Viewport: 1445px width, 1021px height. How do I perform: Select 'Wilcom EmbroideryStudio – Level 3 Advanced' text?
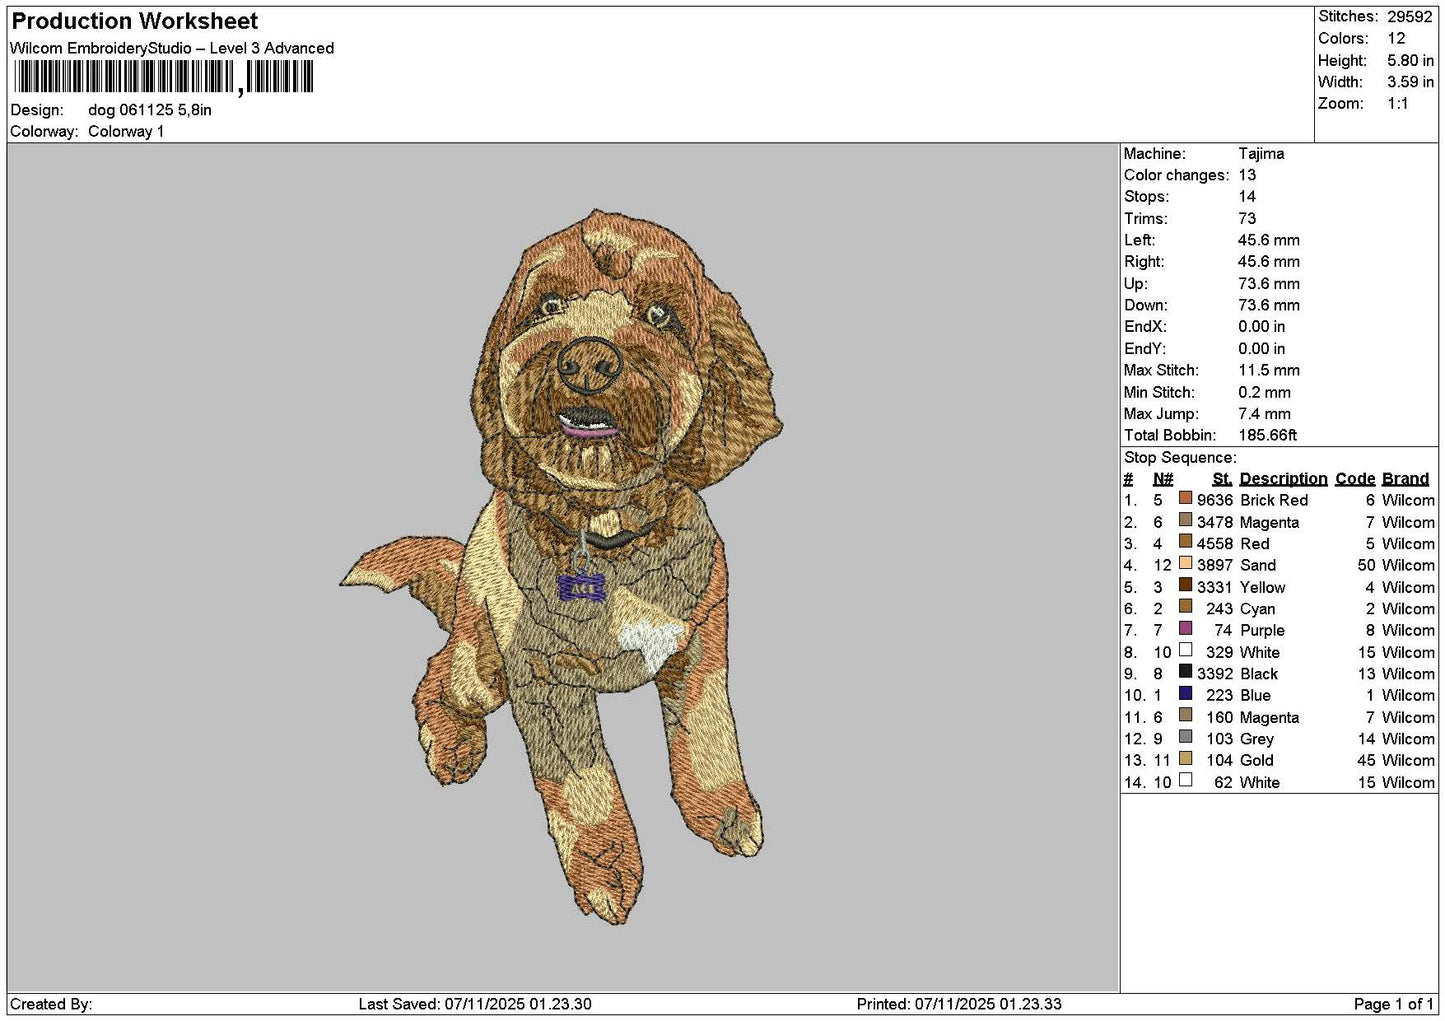[x=172, y=48]
